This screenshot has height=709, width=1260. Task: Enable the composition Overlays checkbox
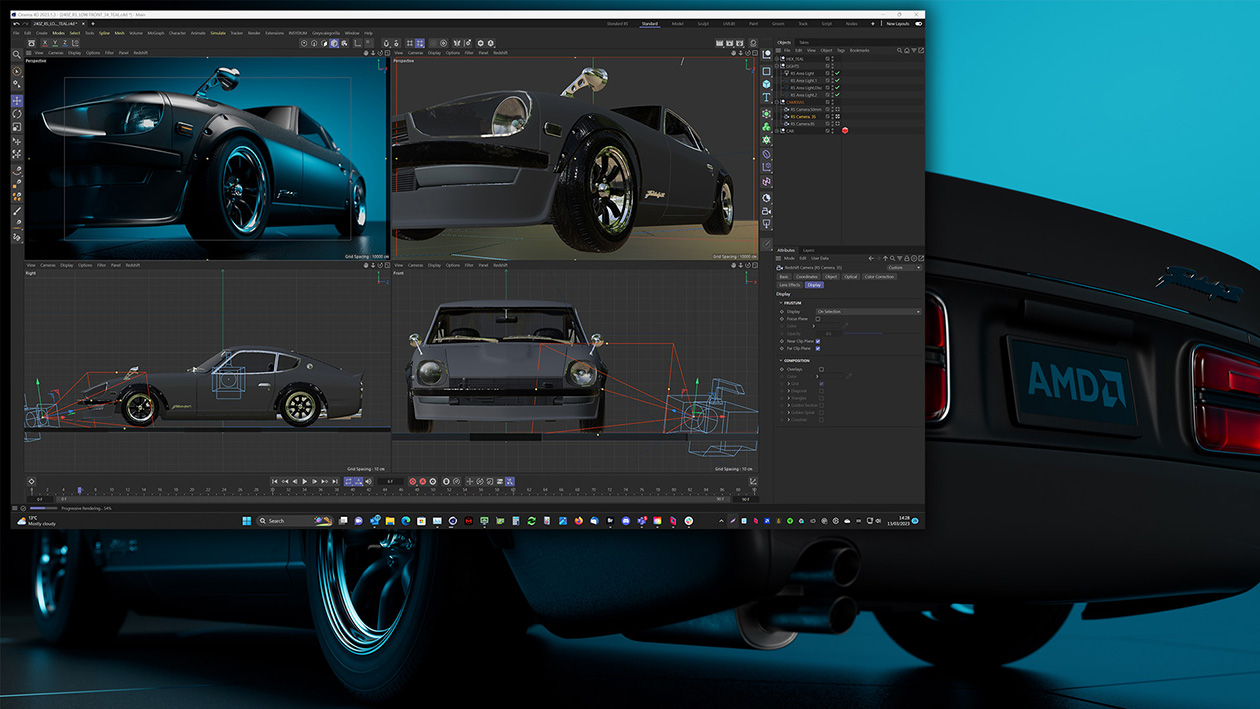tap(821, 369)
